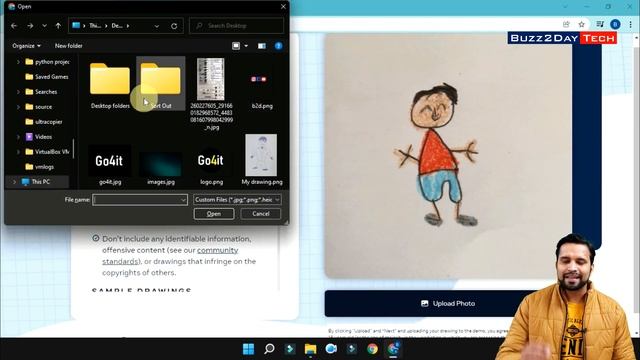Open the camera app taskbar icon
640x360 pixels.
pos(331,349)
